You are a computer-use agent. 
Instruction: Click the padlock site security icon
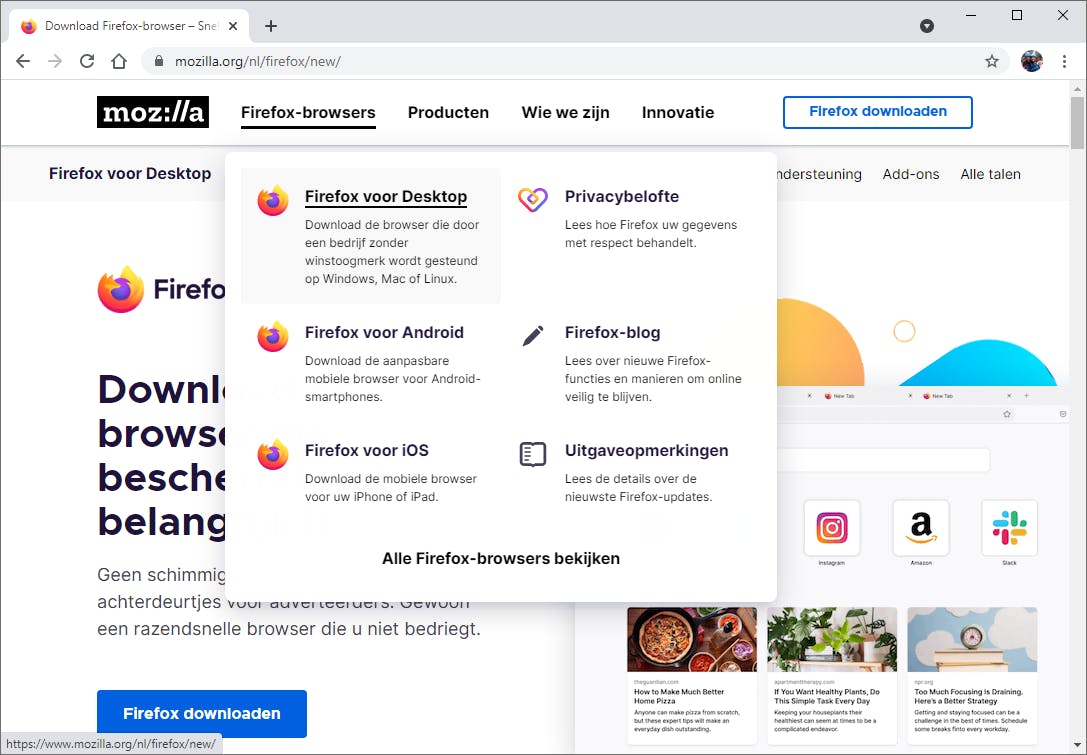click(x=159, y=61)
